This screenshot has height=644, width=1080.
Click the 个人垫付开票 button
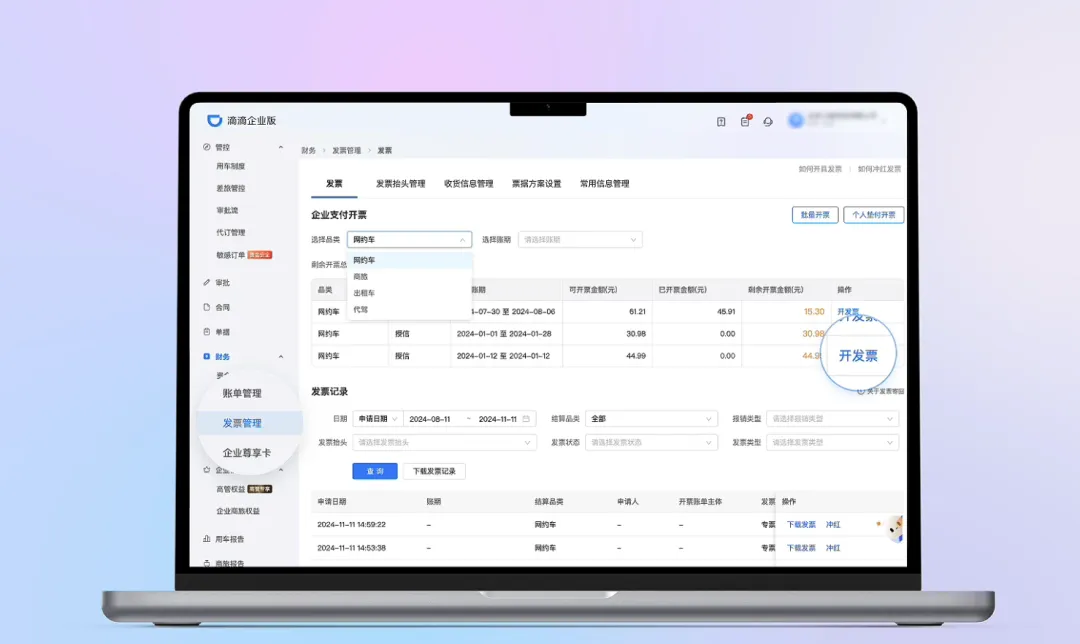[873, 215]
